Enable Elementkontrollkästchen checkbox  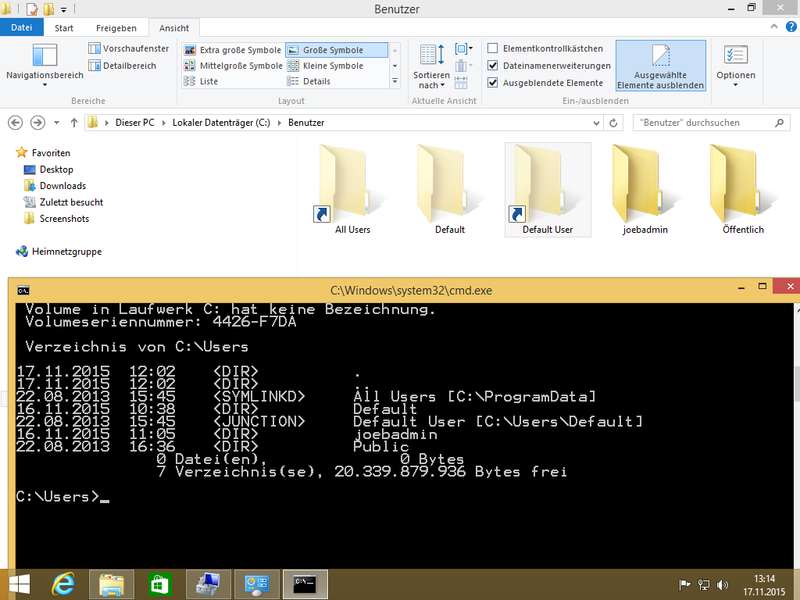493,49
